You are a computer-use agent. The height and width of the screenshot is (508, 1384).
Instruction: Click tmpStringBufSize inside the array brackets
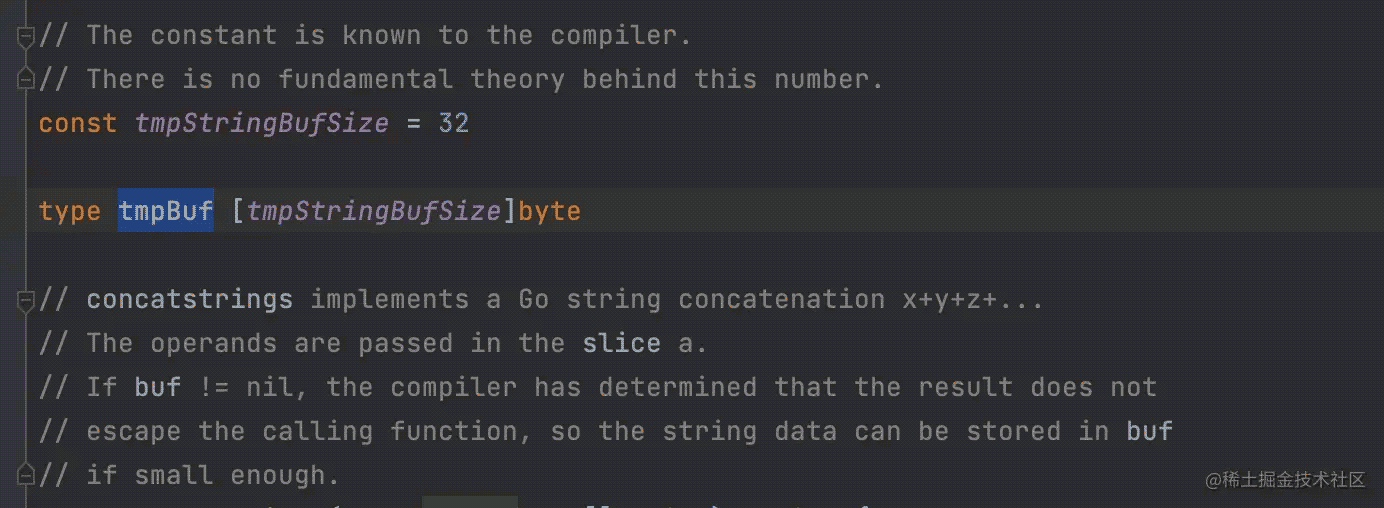pos(373,211)
